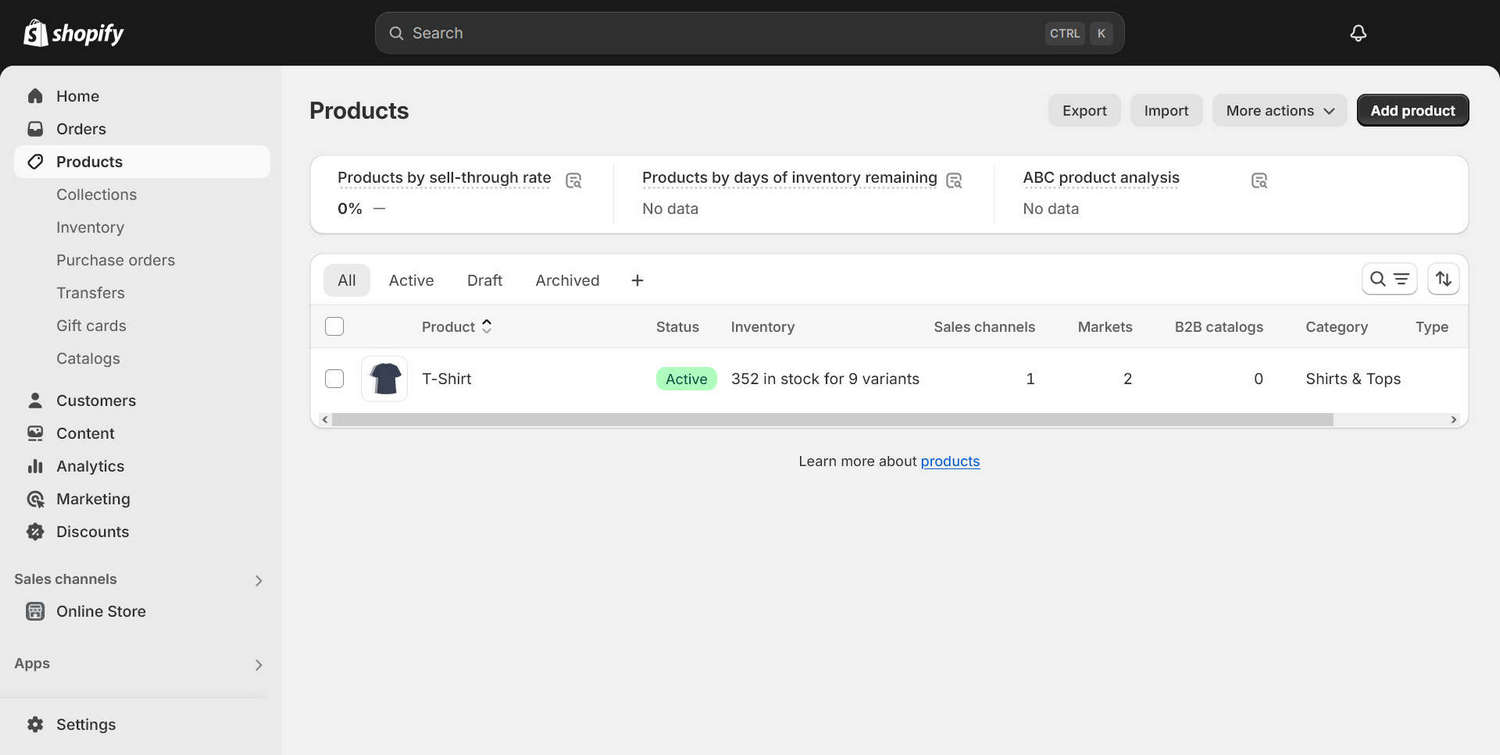Open days of inventory remaining report icon
This screenshot has width=1500, height=755.
(954, 180)
